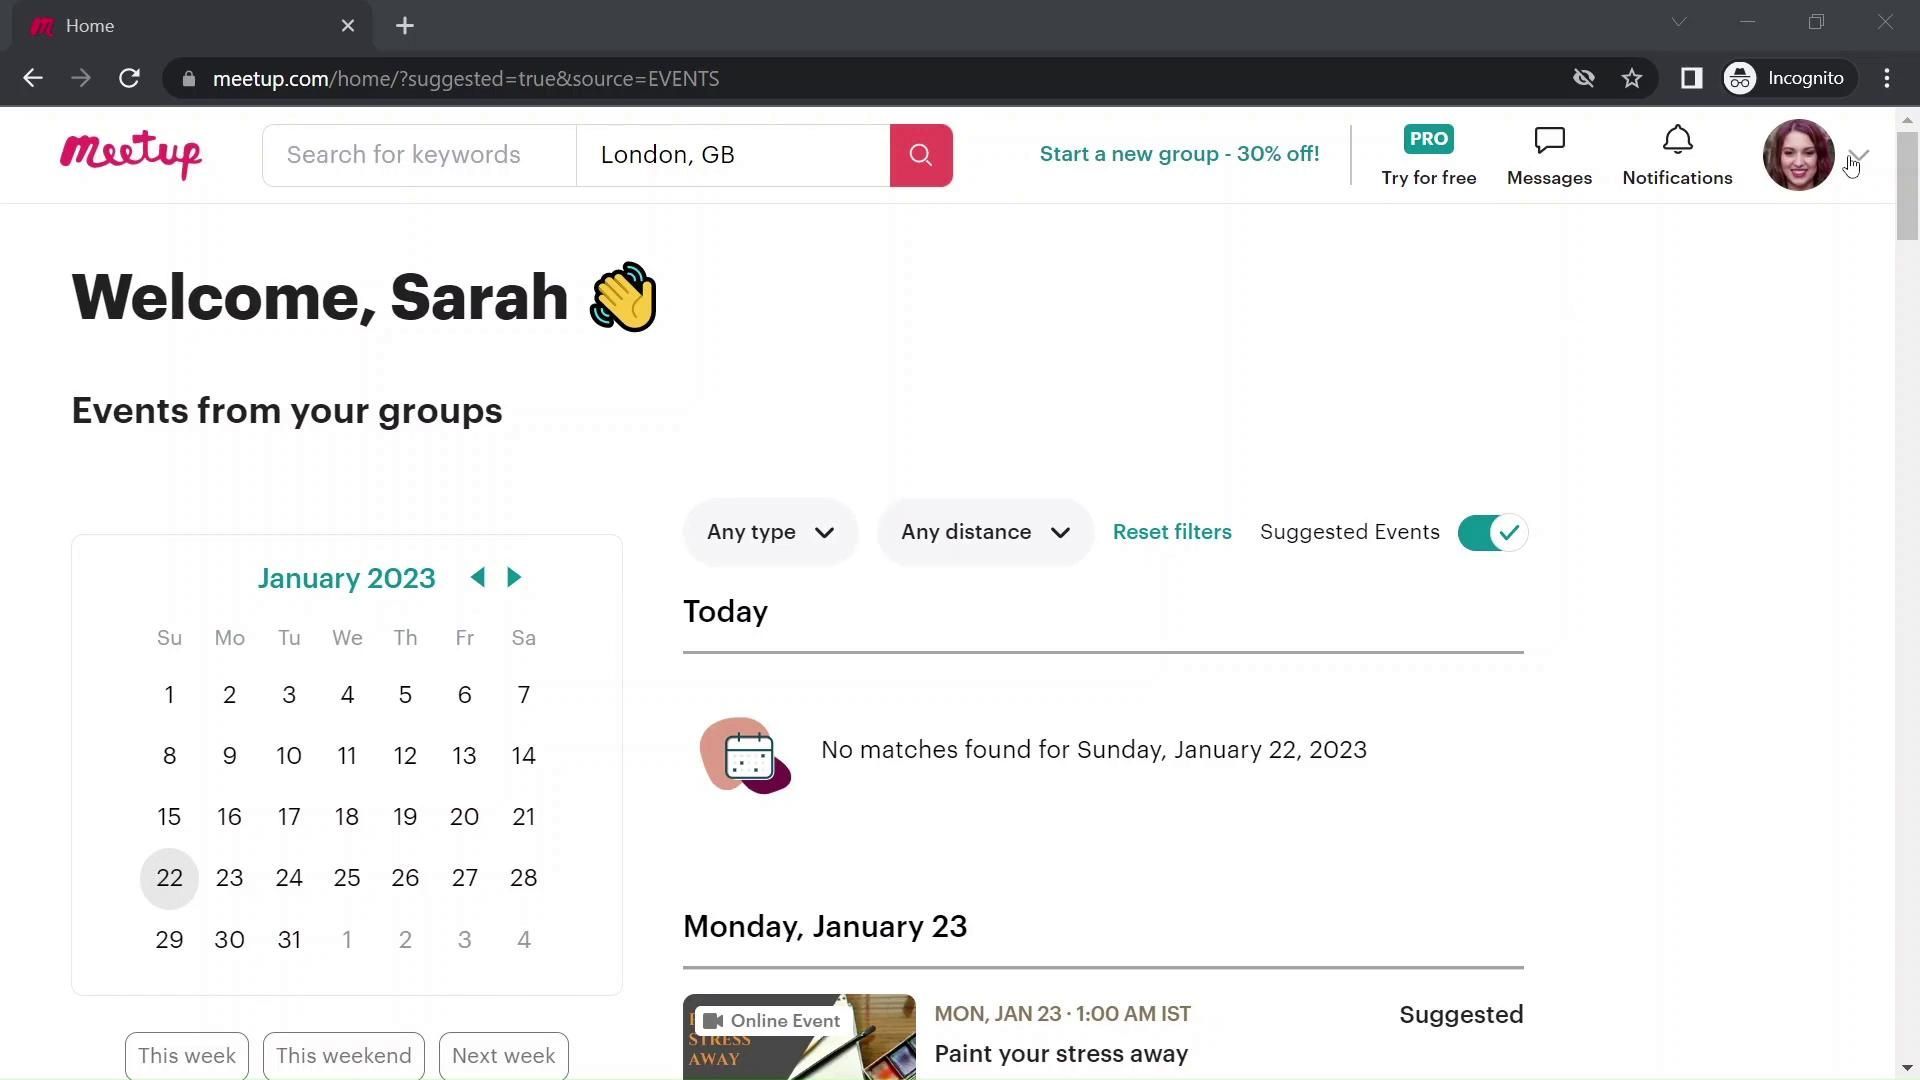
Task: Toggle the Suggested Events switch
Action: click(x=1491, y=532)
